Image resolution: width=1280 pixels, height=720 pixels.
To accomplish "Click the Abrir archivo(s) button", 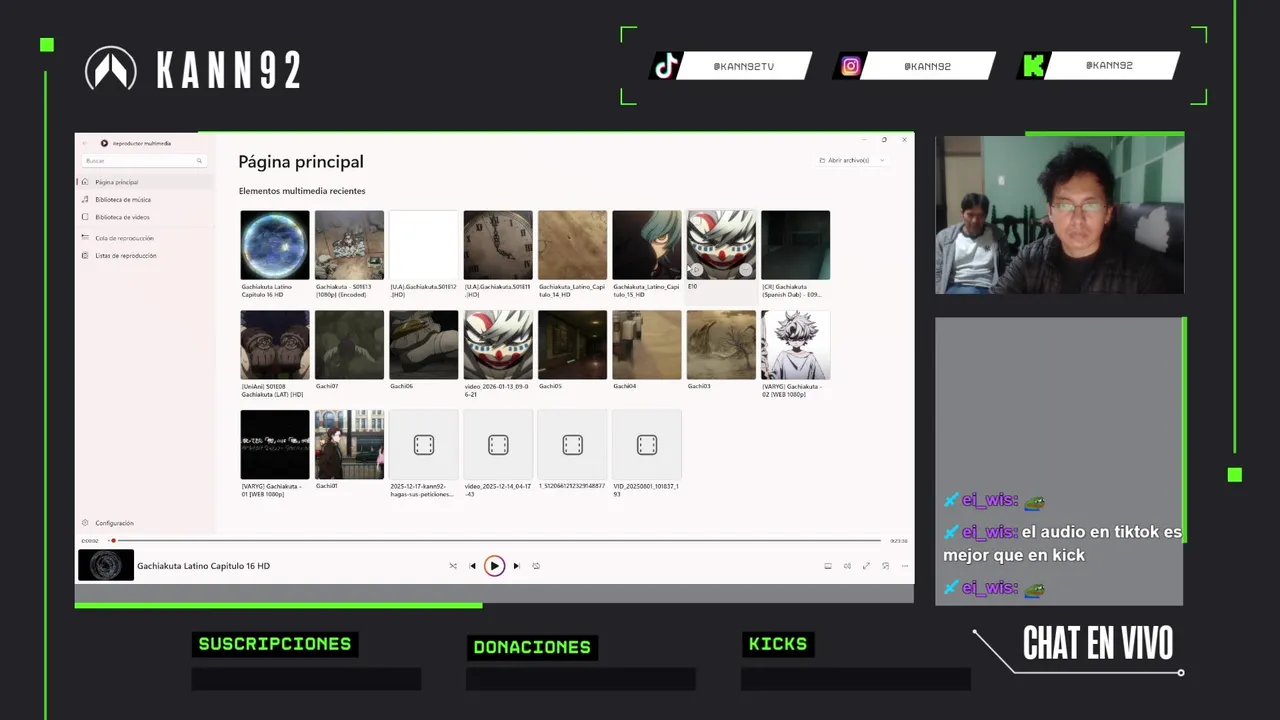I will [x=844, y=160].
